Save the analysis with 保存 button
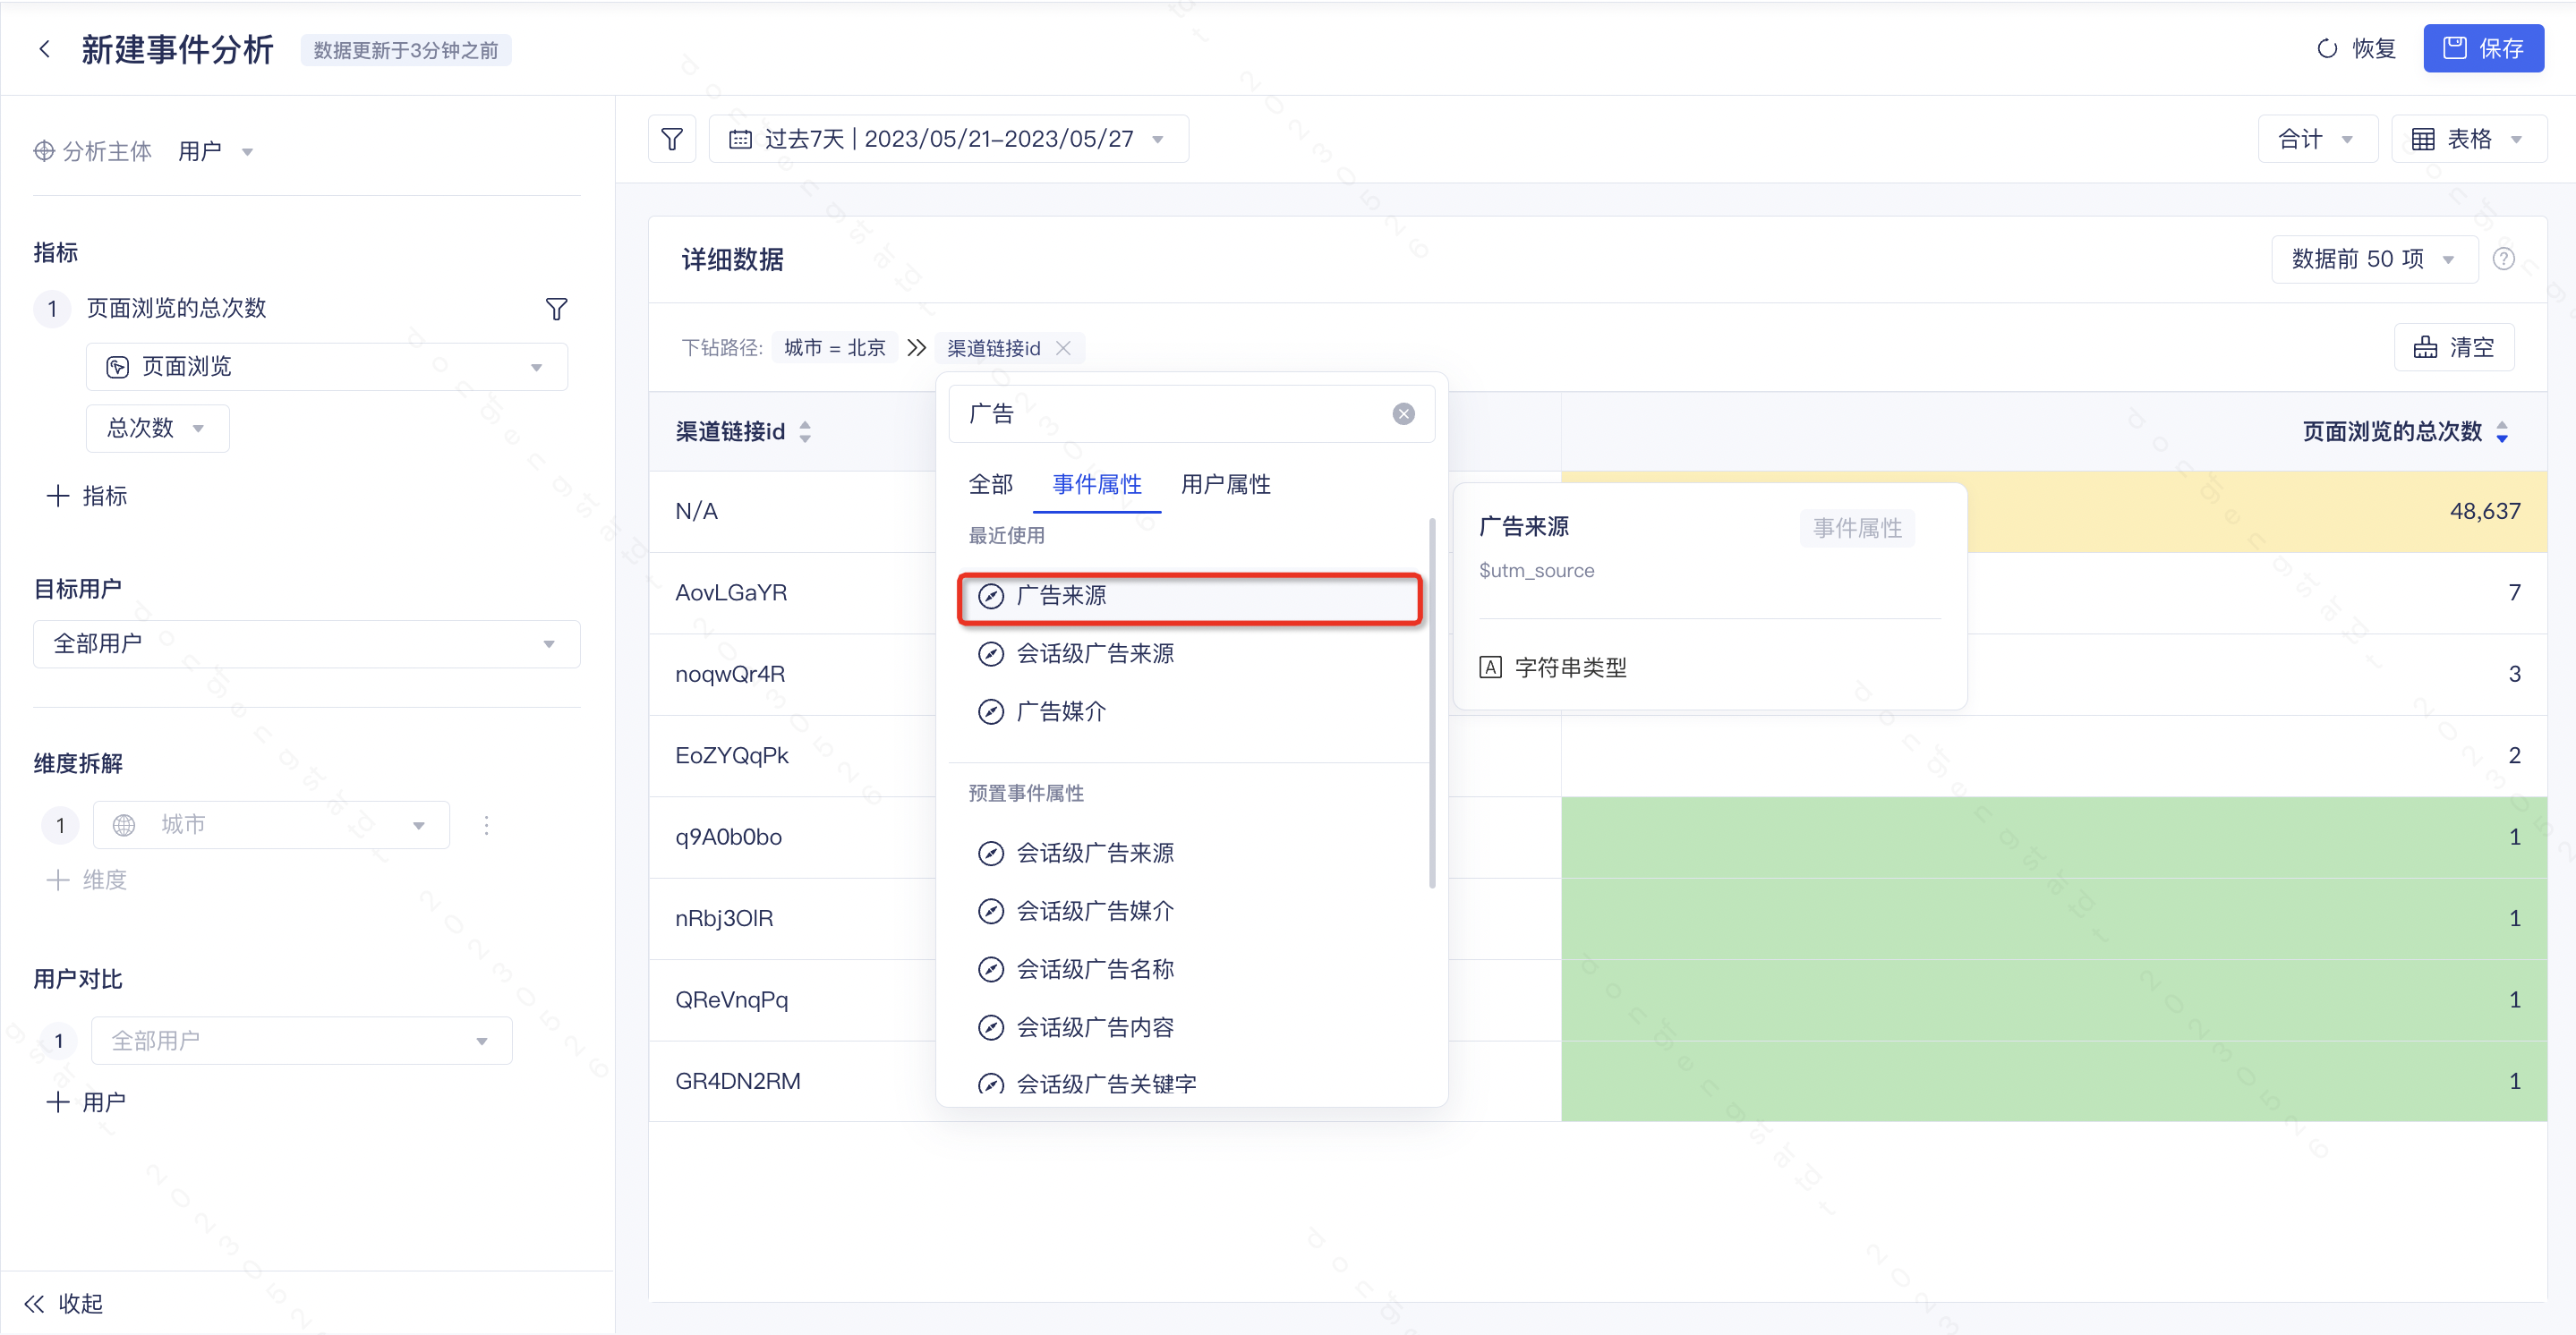This screenshot has width=2576, height=1335. pyautogui.click(x=2483, y=48)
